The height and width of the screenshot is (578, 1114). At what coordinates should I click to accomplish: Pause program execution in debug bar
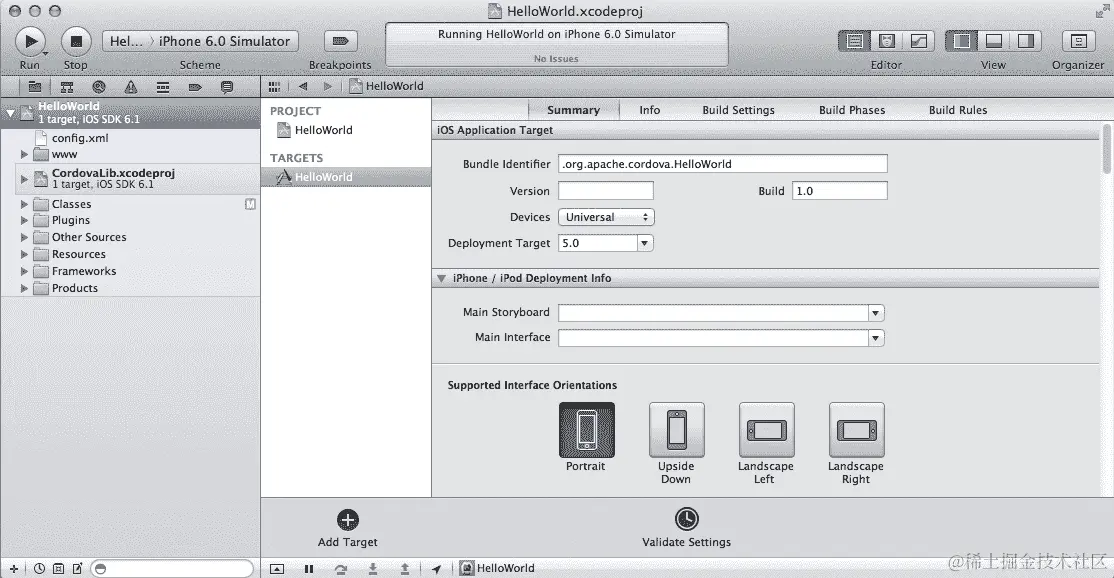coord(308,567)
